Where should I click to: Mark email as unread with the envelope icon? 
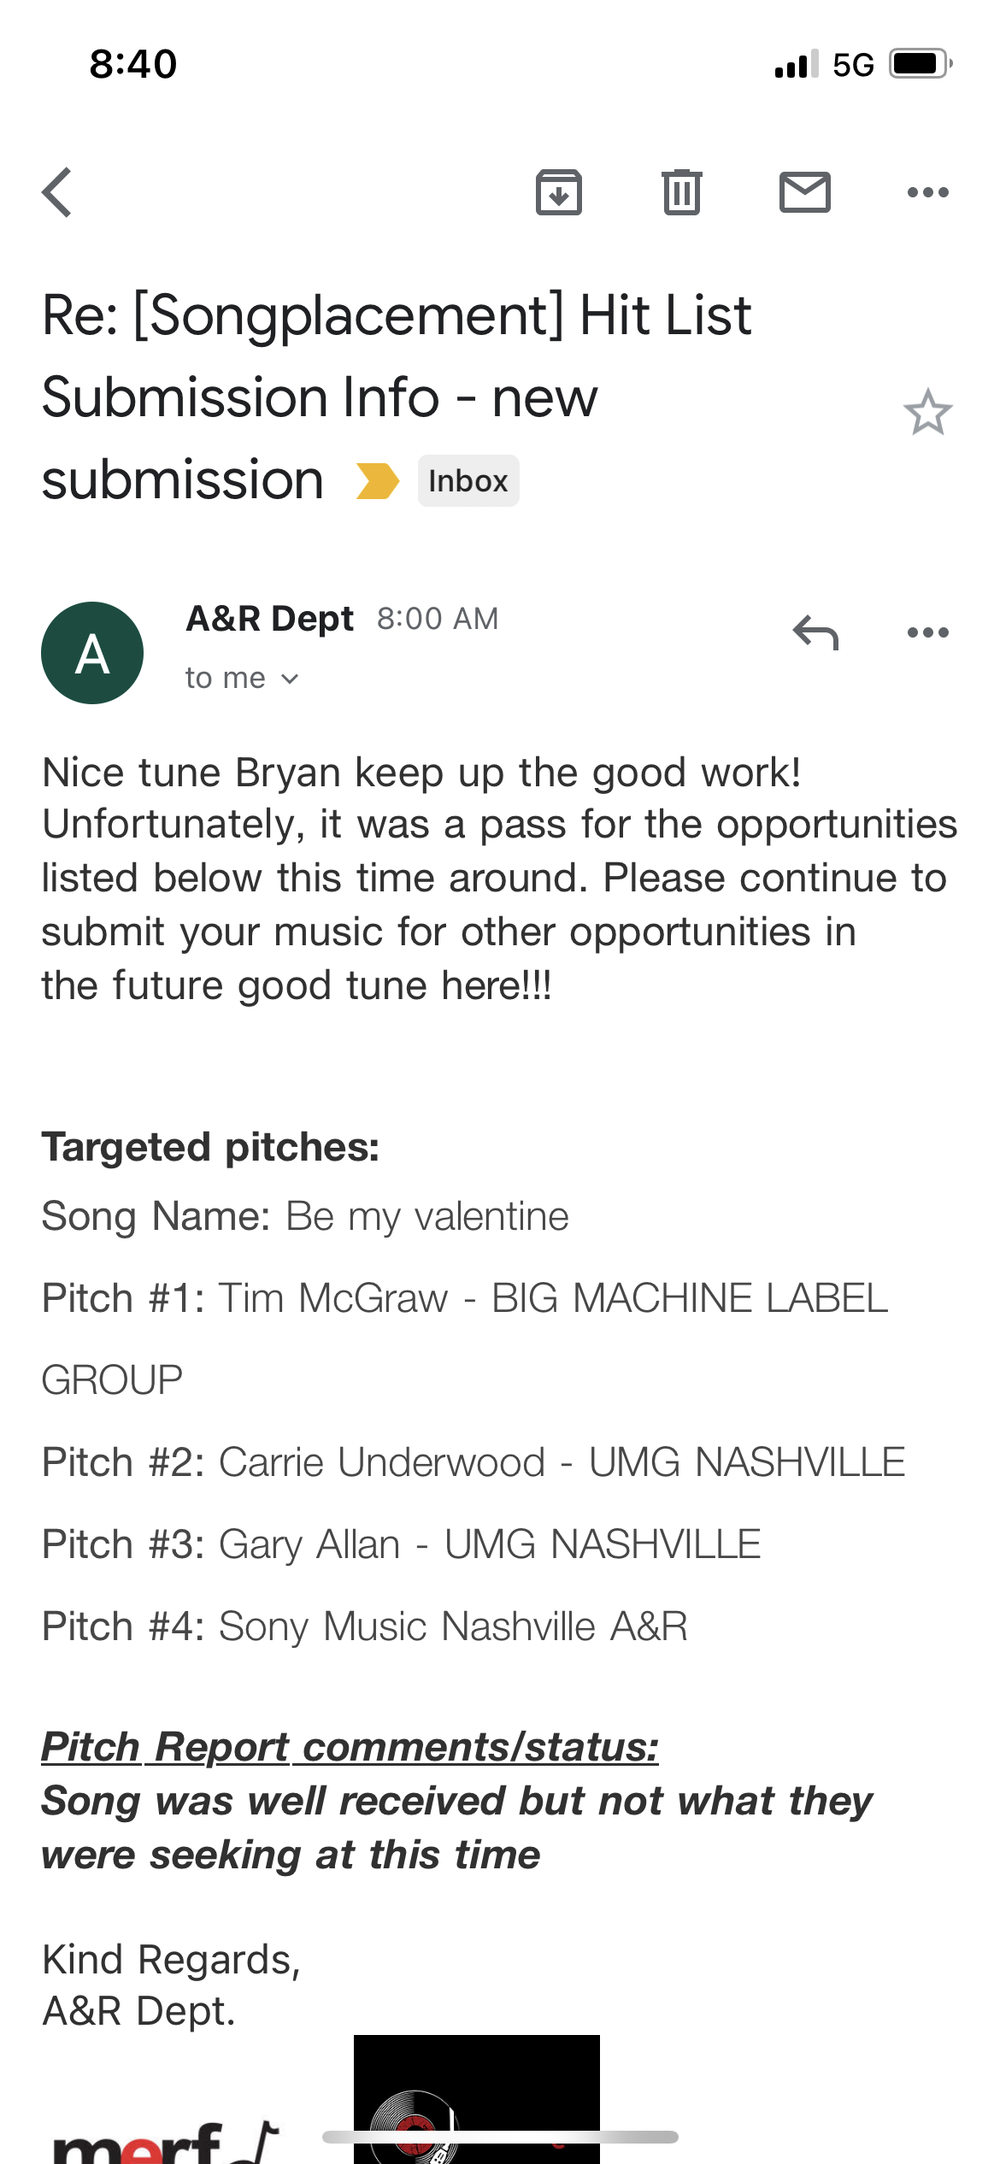click(805, 192)
